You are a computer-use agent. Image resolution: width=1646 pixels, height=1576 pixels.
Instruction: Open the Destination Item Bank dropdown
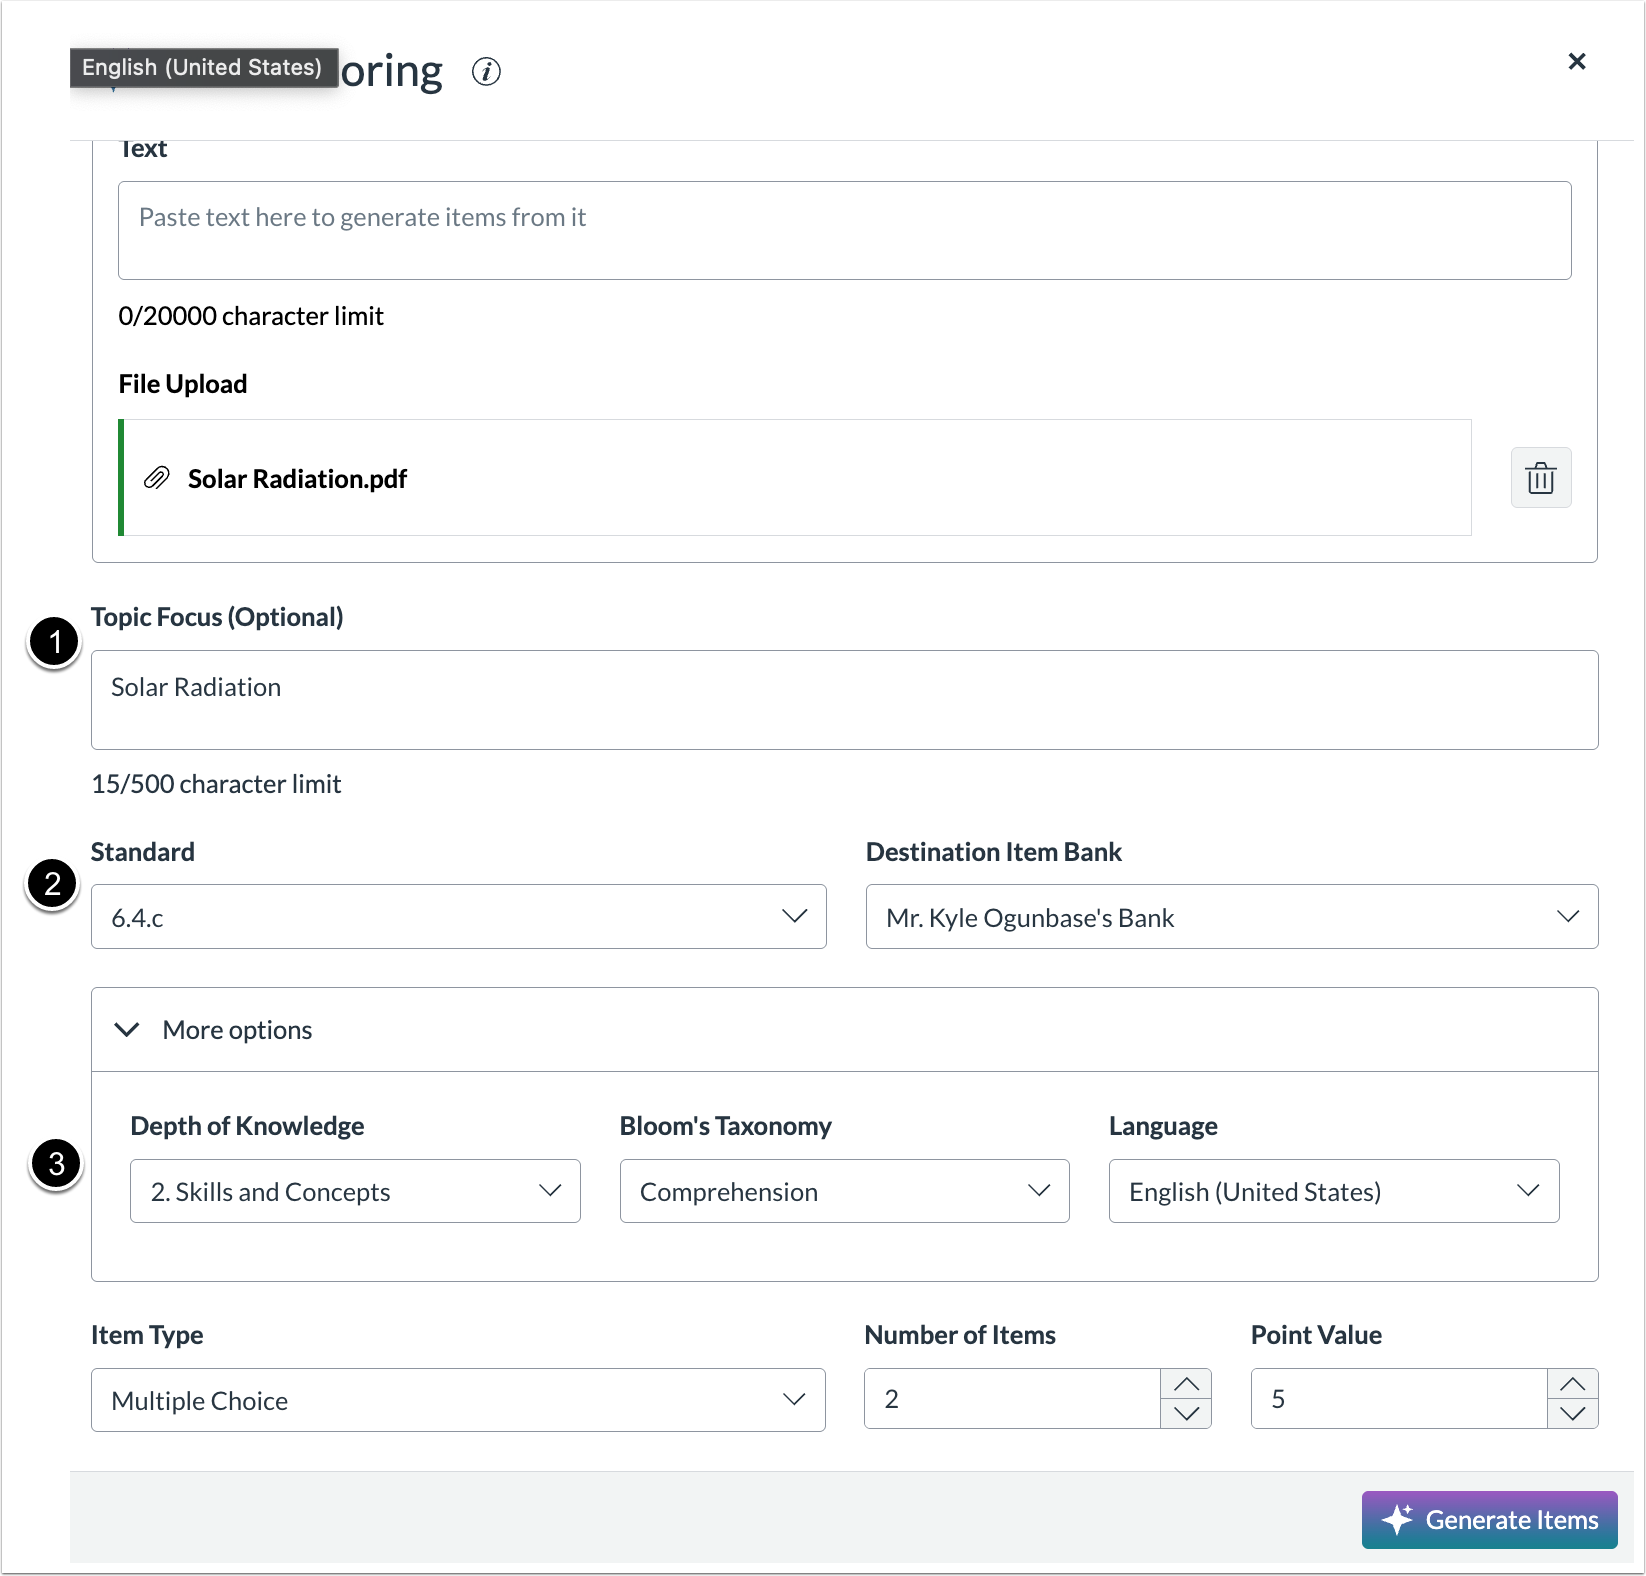click(1232, 916)
